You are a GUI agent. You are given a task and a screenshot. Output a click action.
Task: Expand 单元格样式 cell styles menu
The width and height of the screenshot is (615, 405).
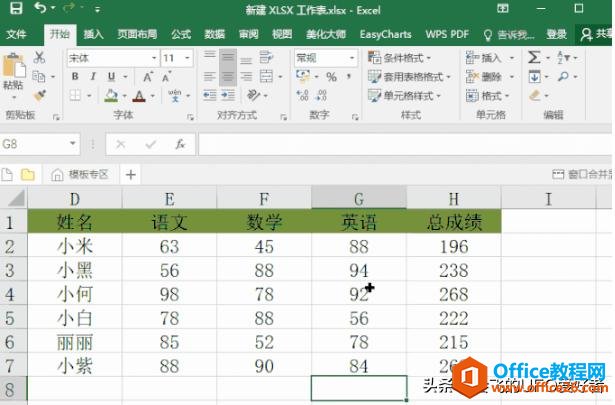(x=404, y=96)
